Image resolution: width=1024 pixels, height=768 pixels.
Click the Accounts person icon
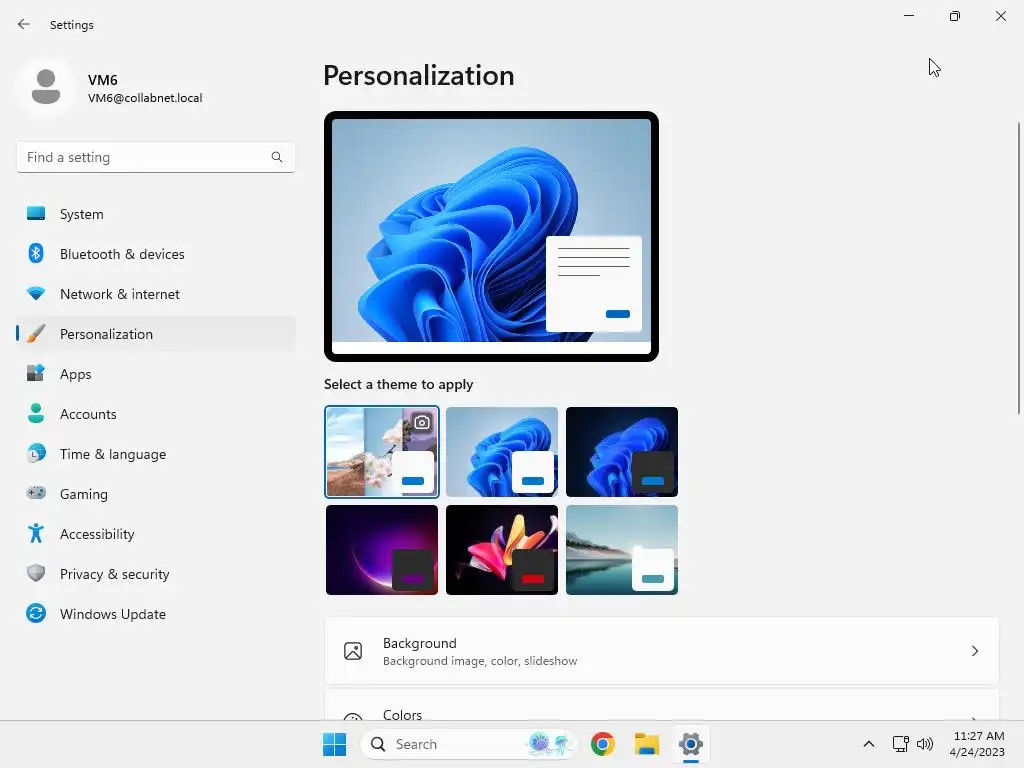tap(36, 413)
